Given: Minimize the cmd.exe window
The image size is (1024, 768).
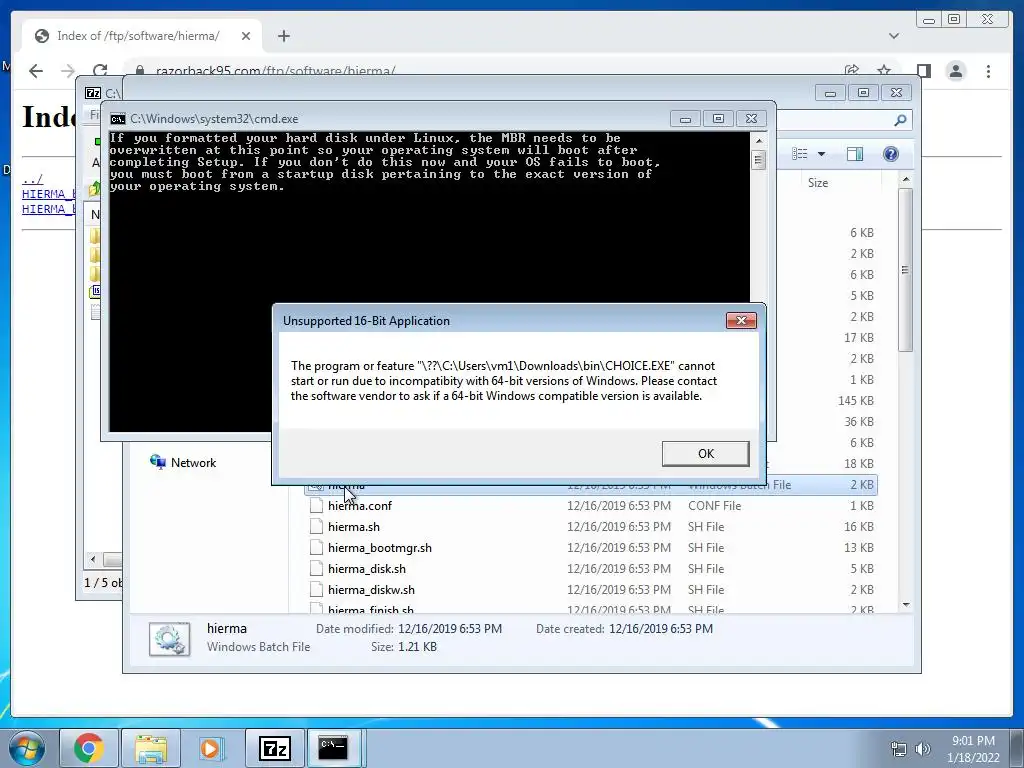Looking at the screenshot, I should tap(685, 119).
